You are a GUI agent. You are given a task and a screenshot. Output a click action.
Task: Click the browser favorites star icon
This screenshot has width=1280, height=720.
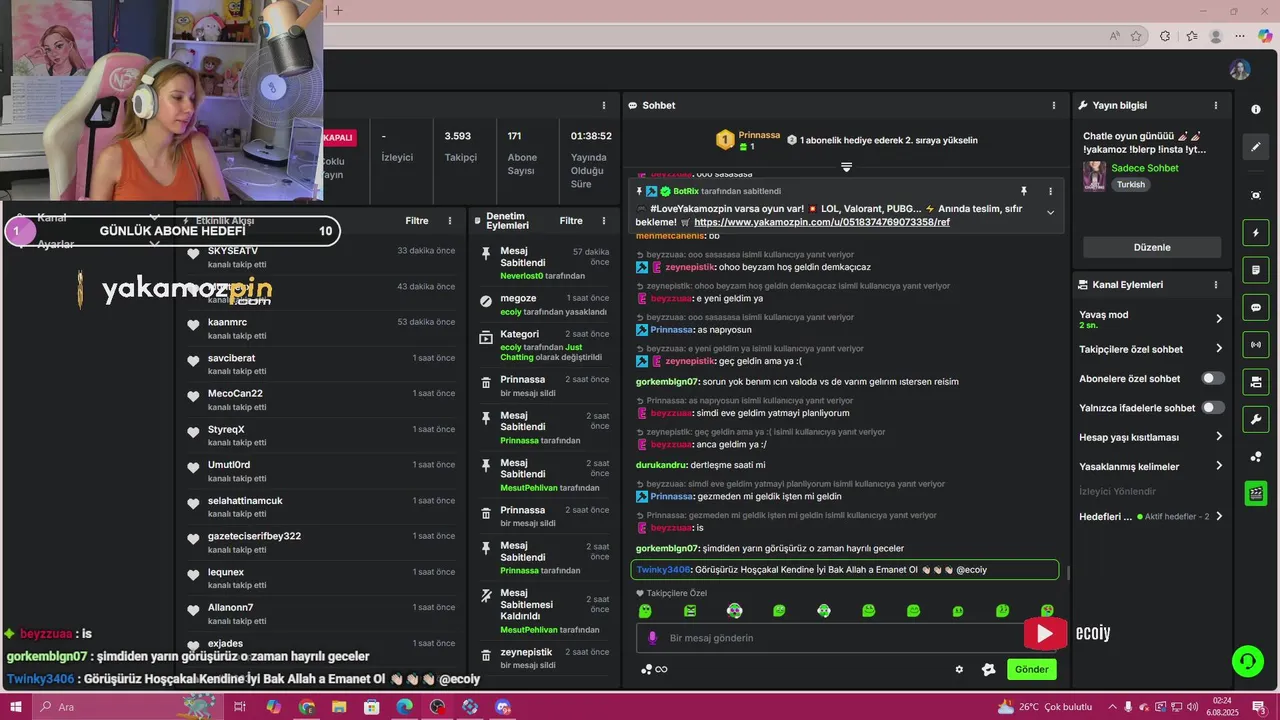[x=1136, y=36]
